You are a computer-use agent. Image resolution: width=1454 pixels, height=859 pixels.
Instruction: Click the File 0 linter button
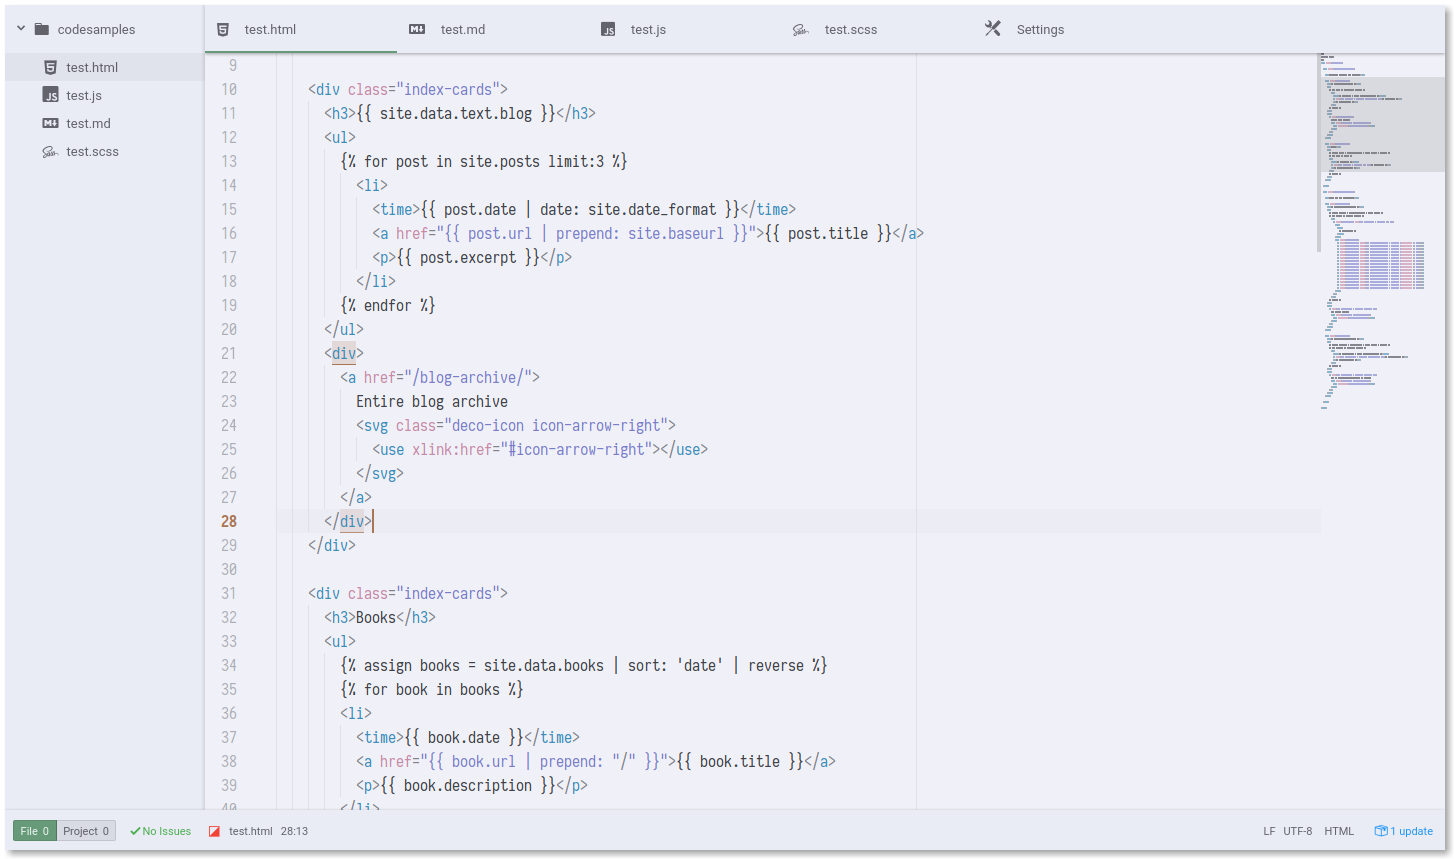click(35, 831)
